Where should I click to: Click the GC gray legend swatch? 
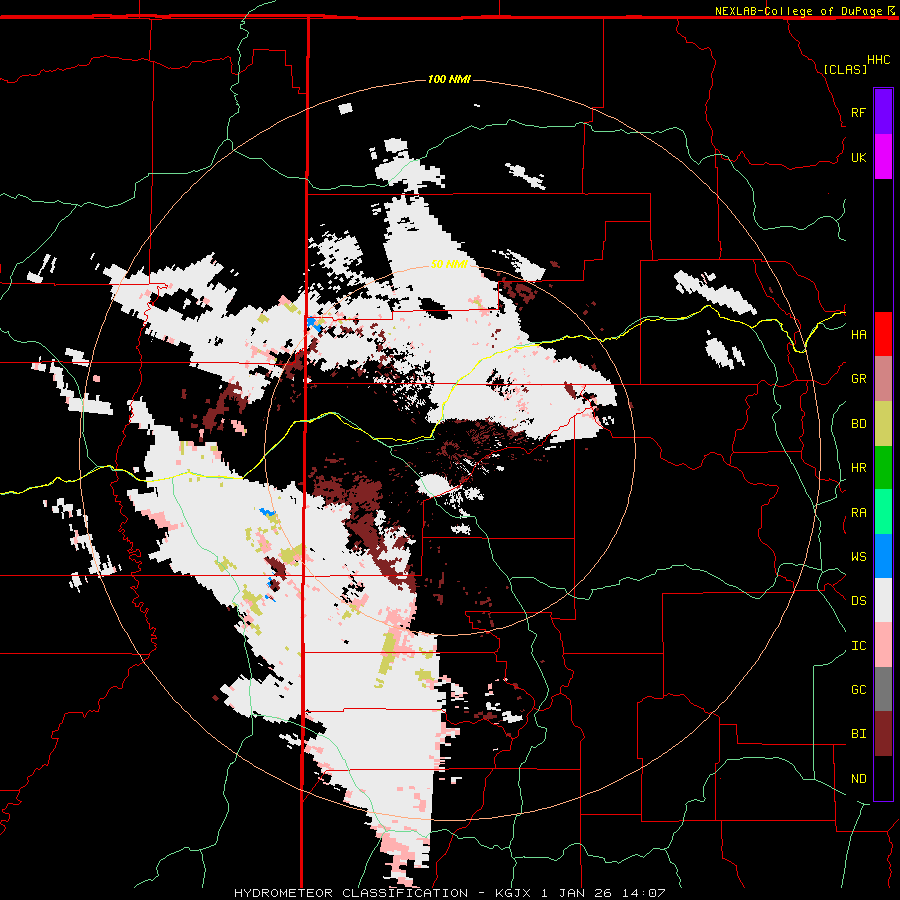[x=883, y=689]
